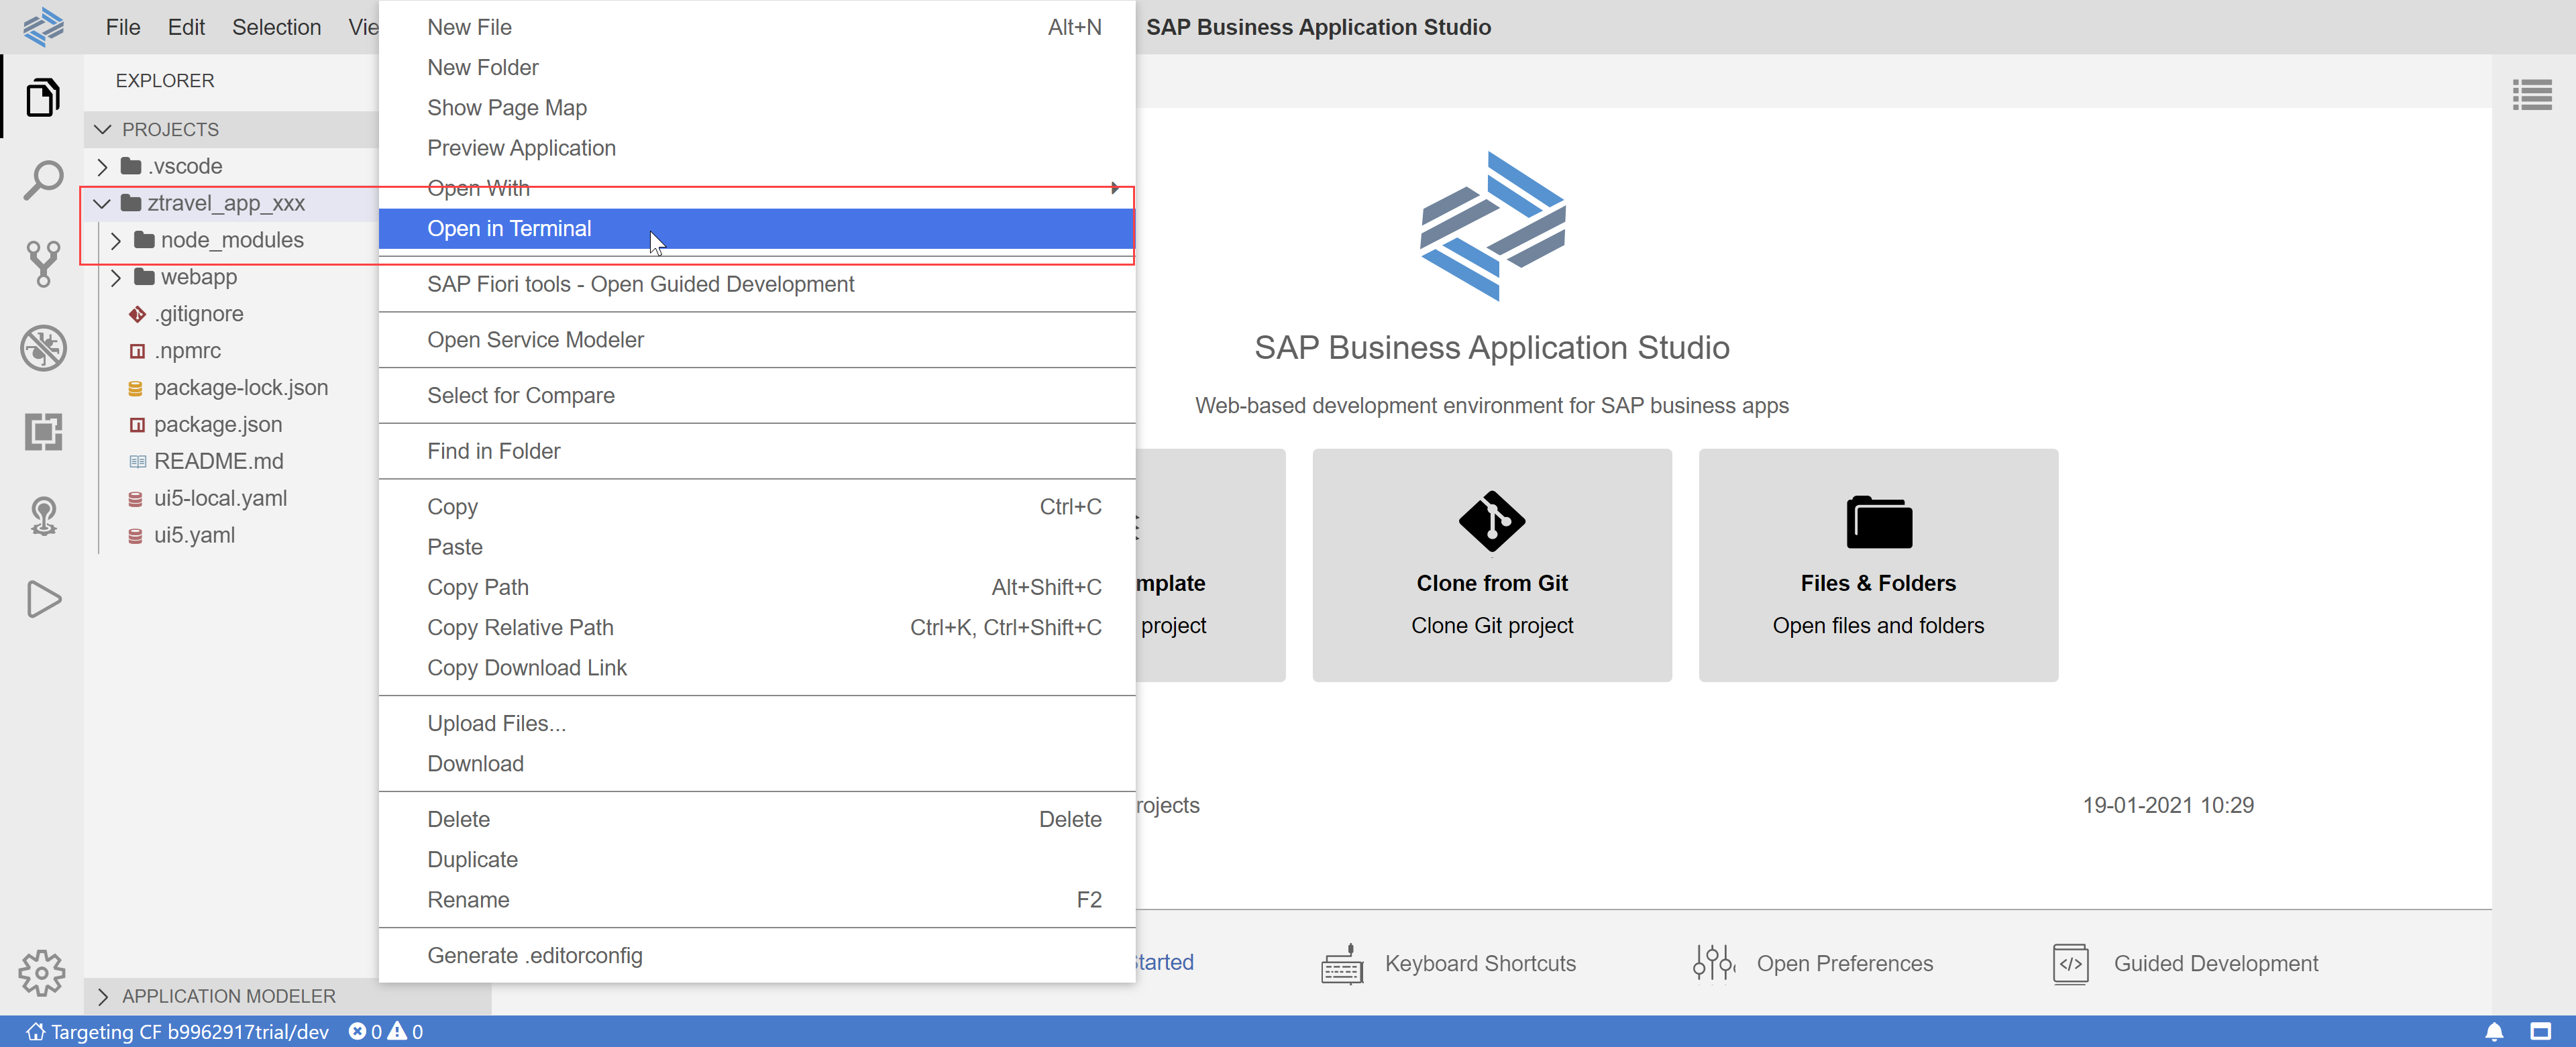The width and height of the screenshot is (2576, 1047).
Task: Click the Keyboard Shortcuts link
Action: pyautogui.click(x=1479, y=963)
